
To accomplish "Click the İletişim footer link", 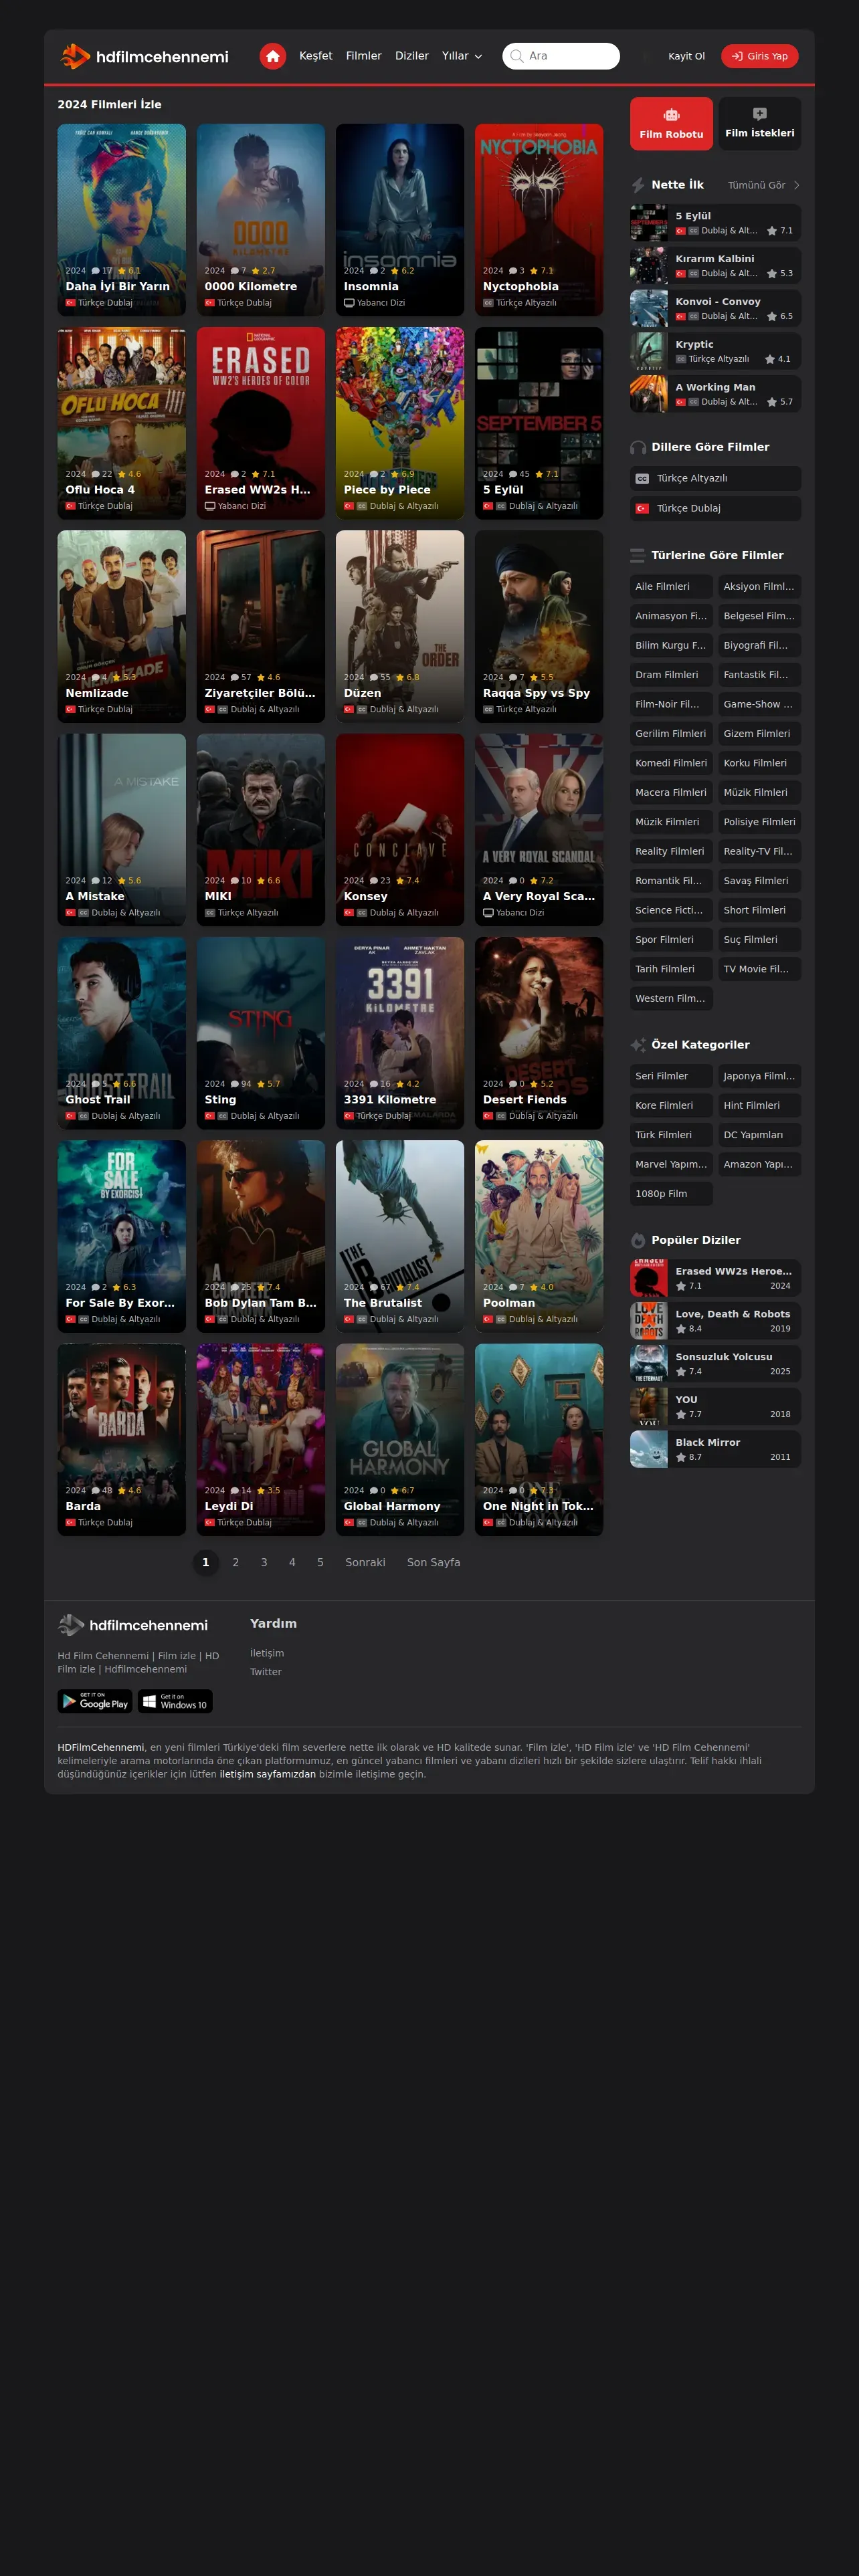I will coord(267,1653).
